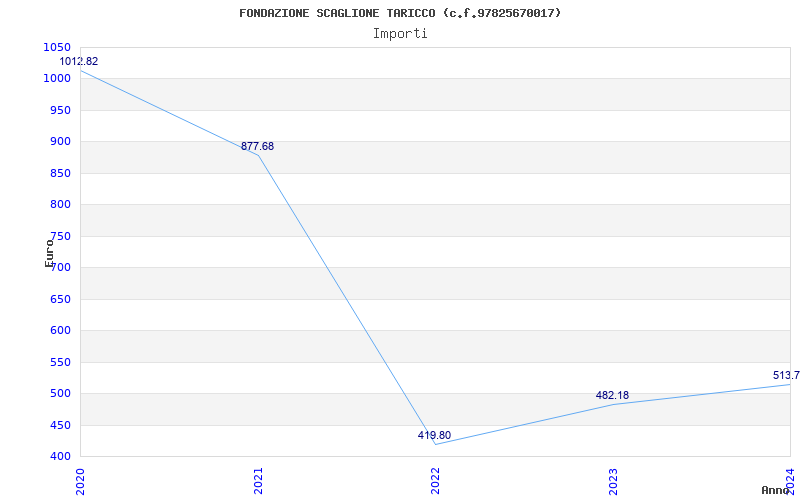The width and height of the screenshot is (800, 500).
Task: Click the 900 y-axis tick label
Action: [x=60, y=142]
